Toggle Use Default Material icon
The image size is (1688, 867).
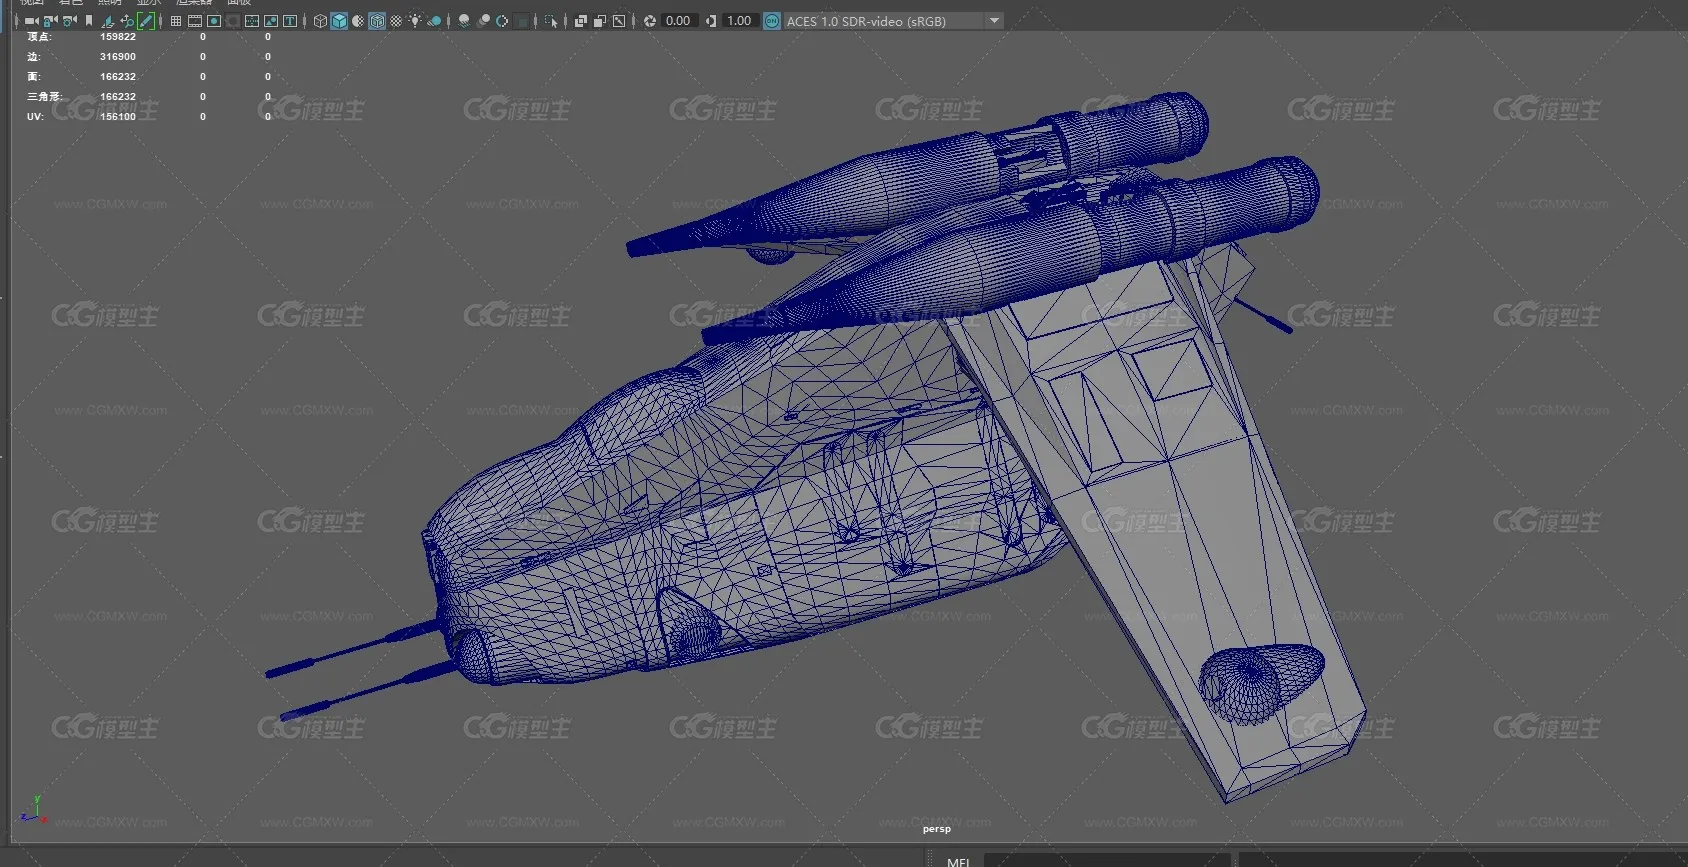358,21
